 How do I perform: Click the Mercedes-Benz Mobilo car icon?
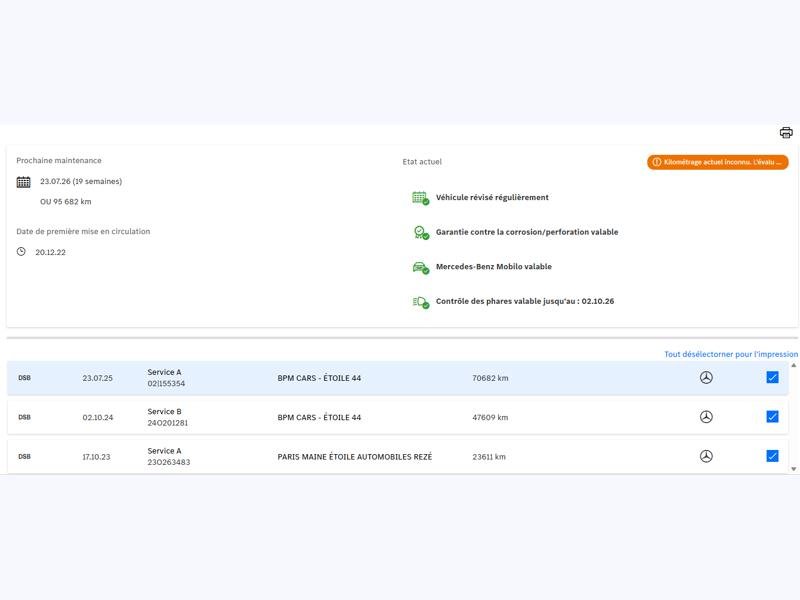(420, 267)
